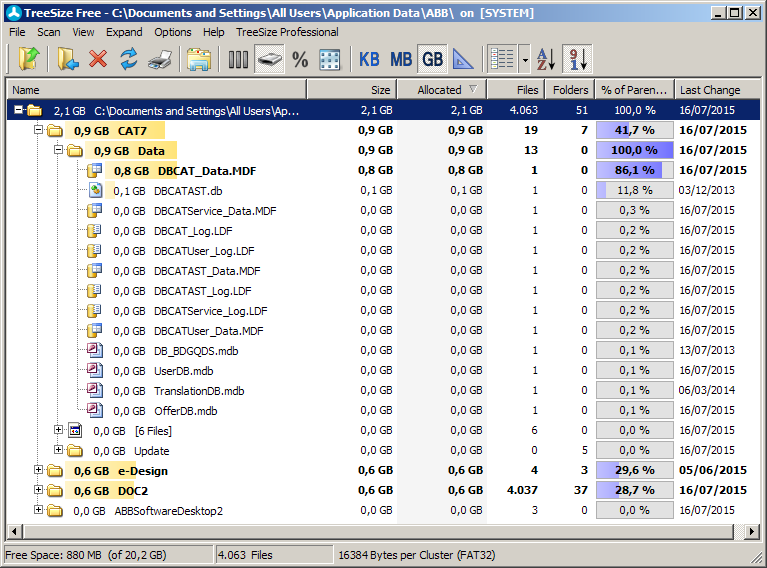
Task: Open the Scan menu
Action: click(49, 32)
